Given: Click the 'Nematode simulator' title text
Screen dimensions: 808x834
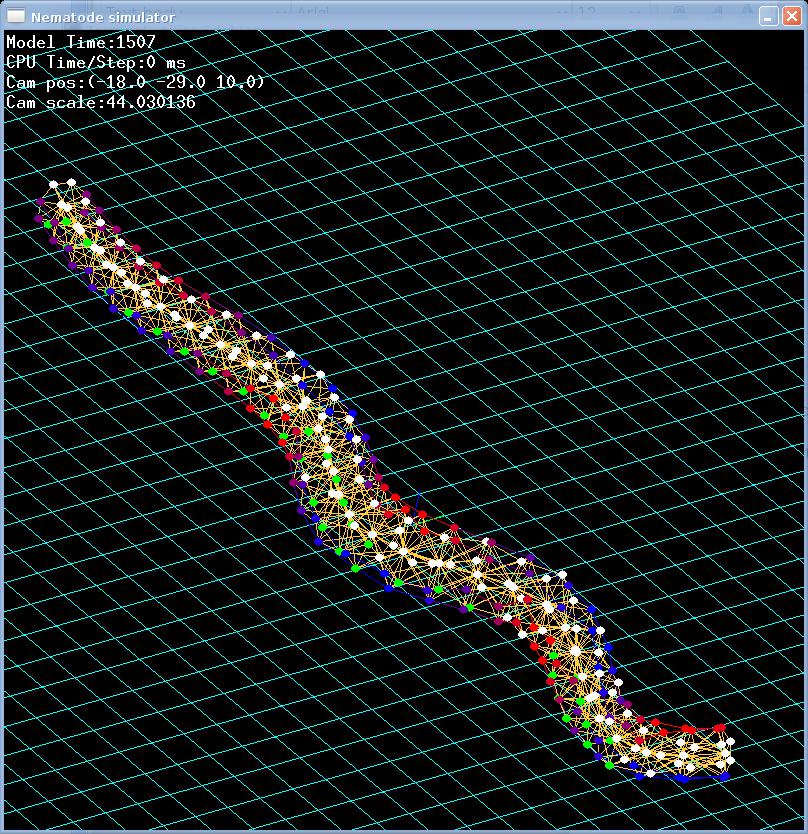Looking at the screenshot, I should click(103, 18).
